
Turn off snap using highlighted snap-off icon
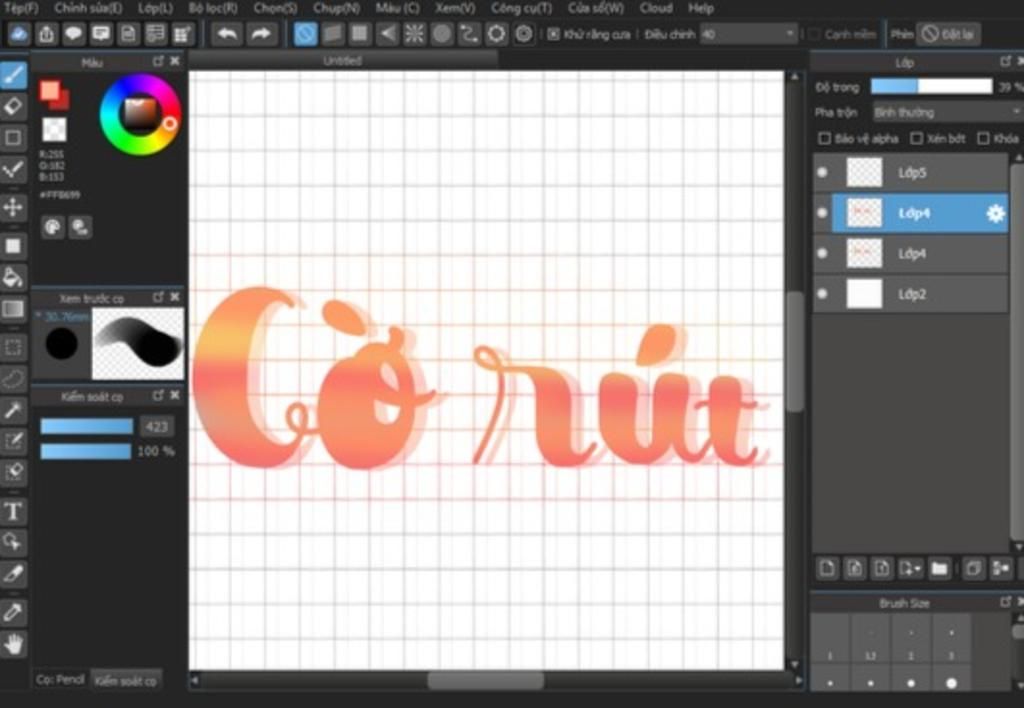[x=306, y=34]
